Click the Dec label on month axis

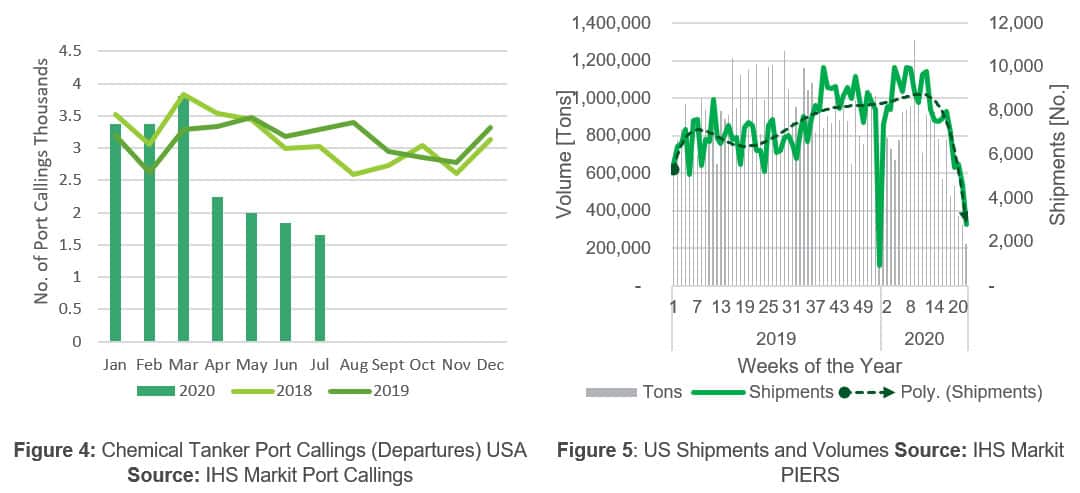(490, 365)
